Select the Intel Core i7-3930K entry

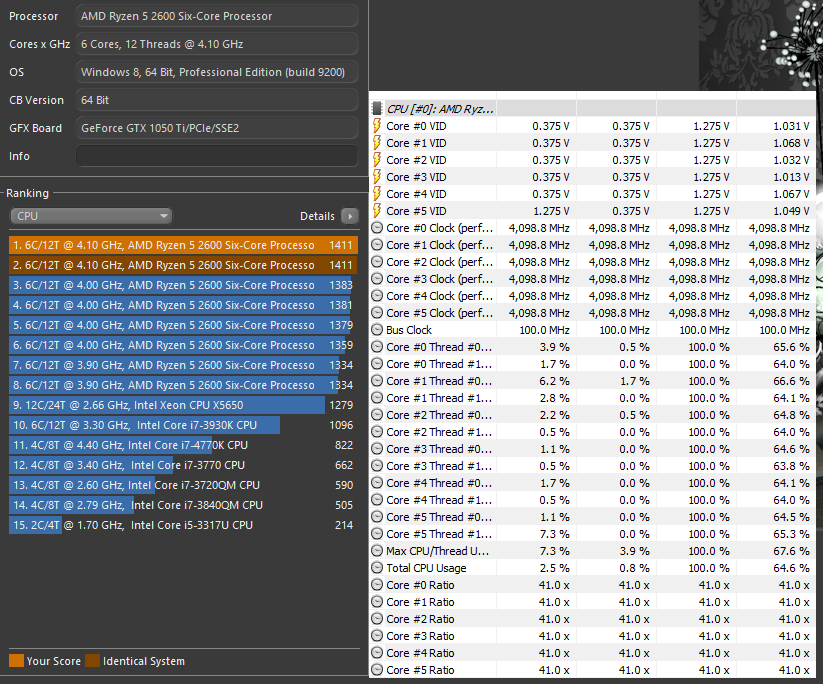[x=183, y=425]
